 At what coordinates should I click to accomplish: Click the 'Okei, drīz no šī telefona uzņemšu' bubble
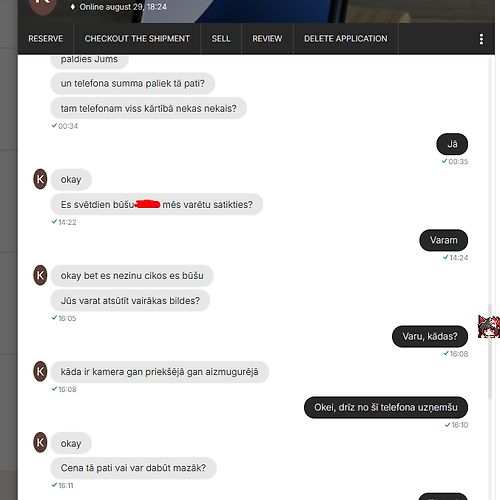tap(386, 407)
